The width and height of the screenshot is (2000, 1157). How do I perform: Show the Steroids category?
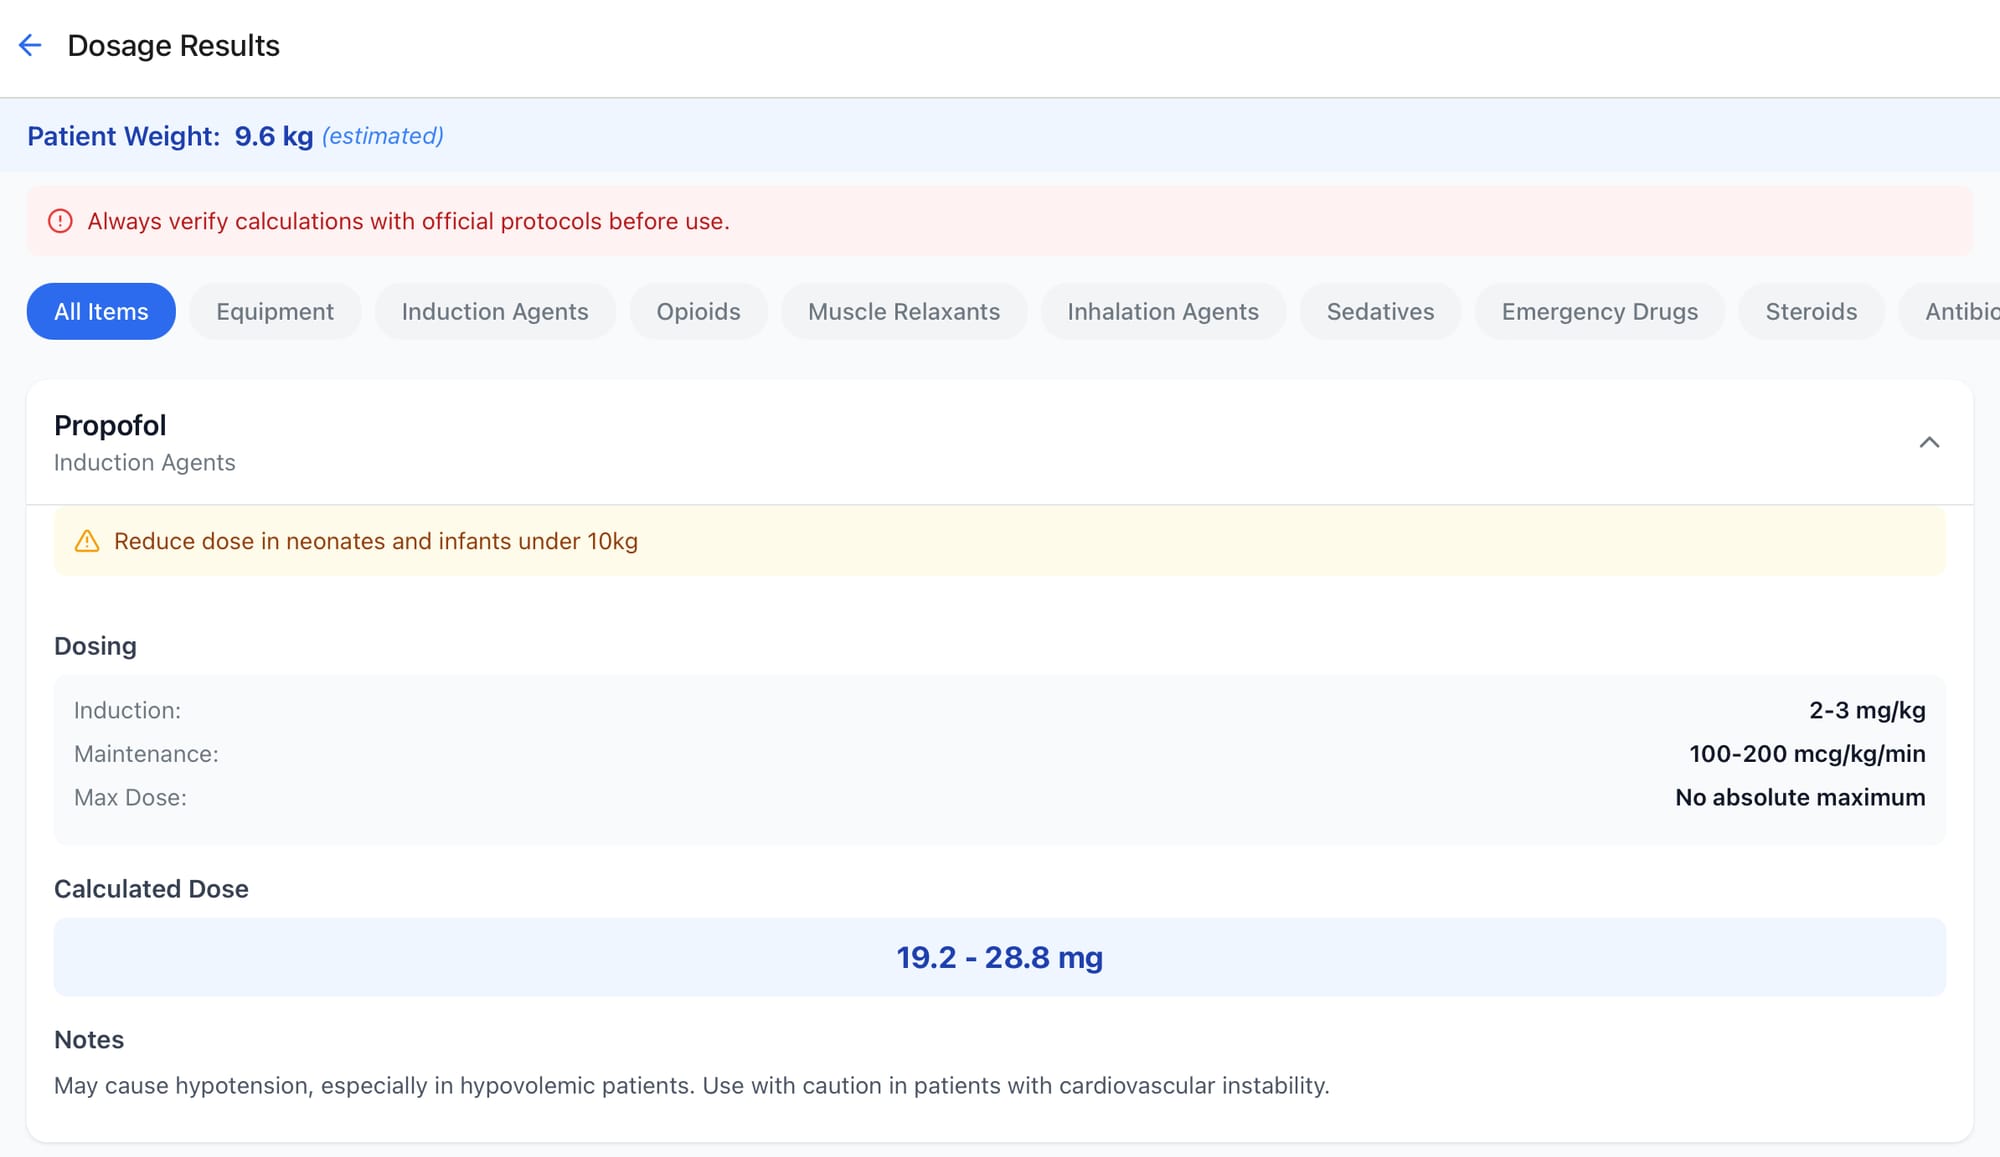[1811, 312]
